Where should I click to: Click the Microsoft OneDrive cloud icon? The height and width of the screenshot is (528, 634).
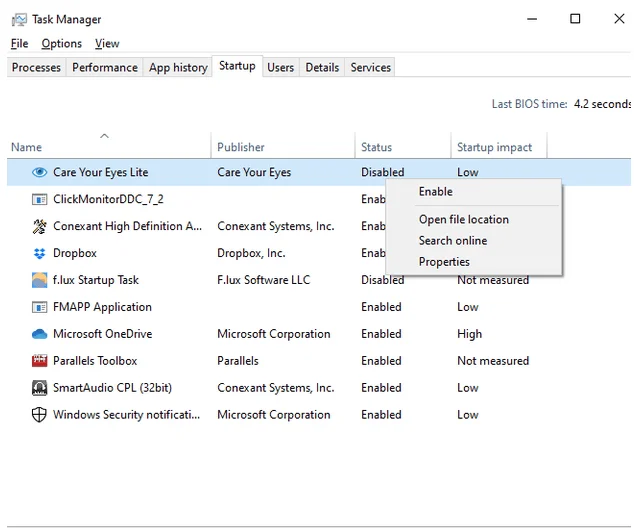tap(39, 334)
